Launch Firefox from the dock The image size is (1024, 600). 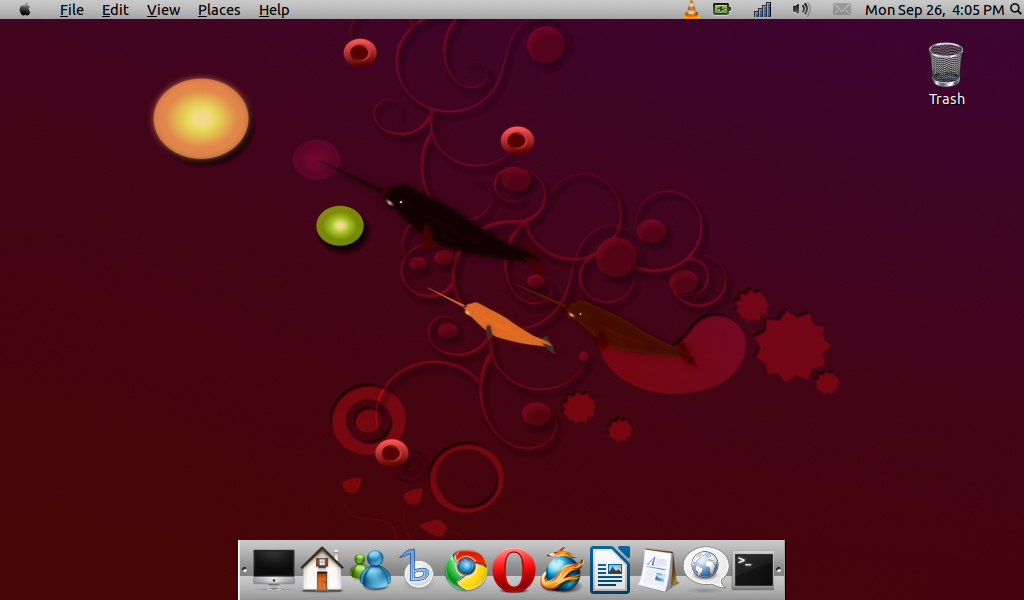pyautogui.click(x=562, y=570)
